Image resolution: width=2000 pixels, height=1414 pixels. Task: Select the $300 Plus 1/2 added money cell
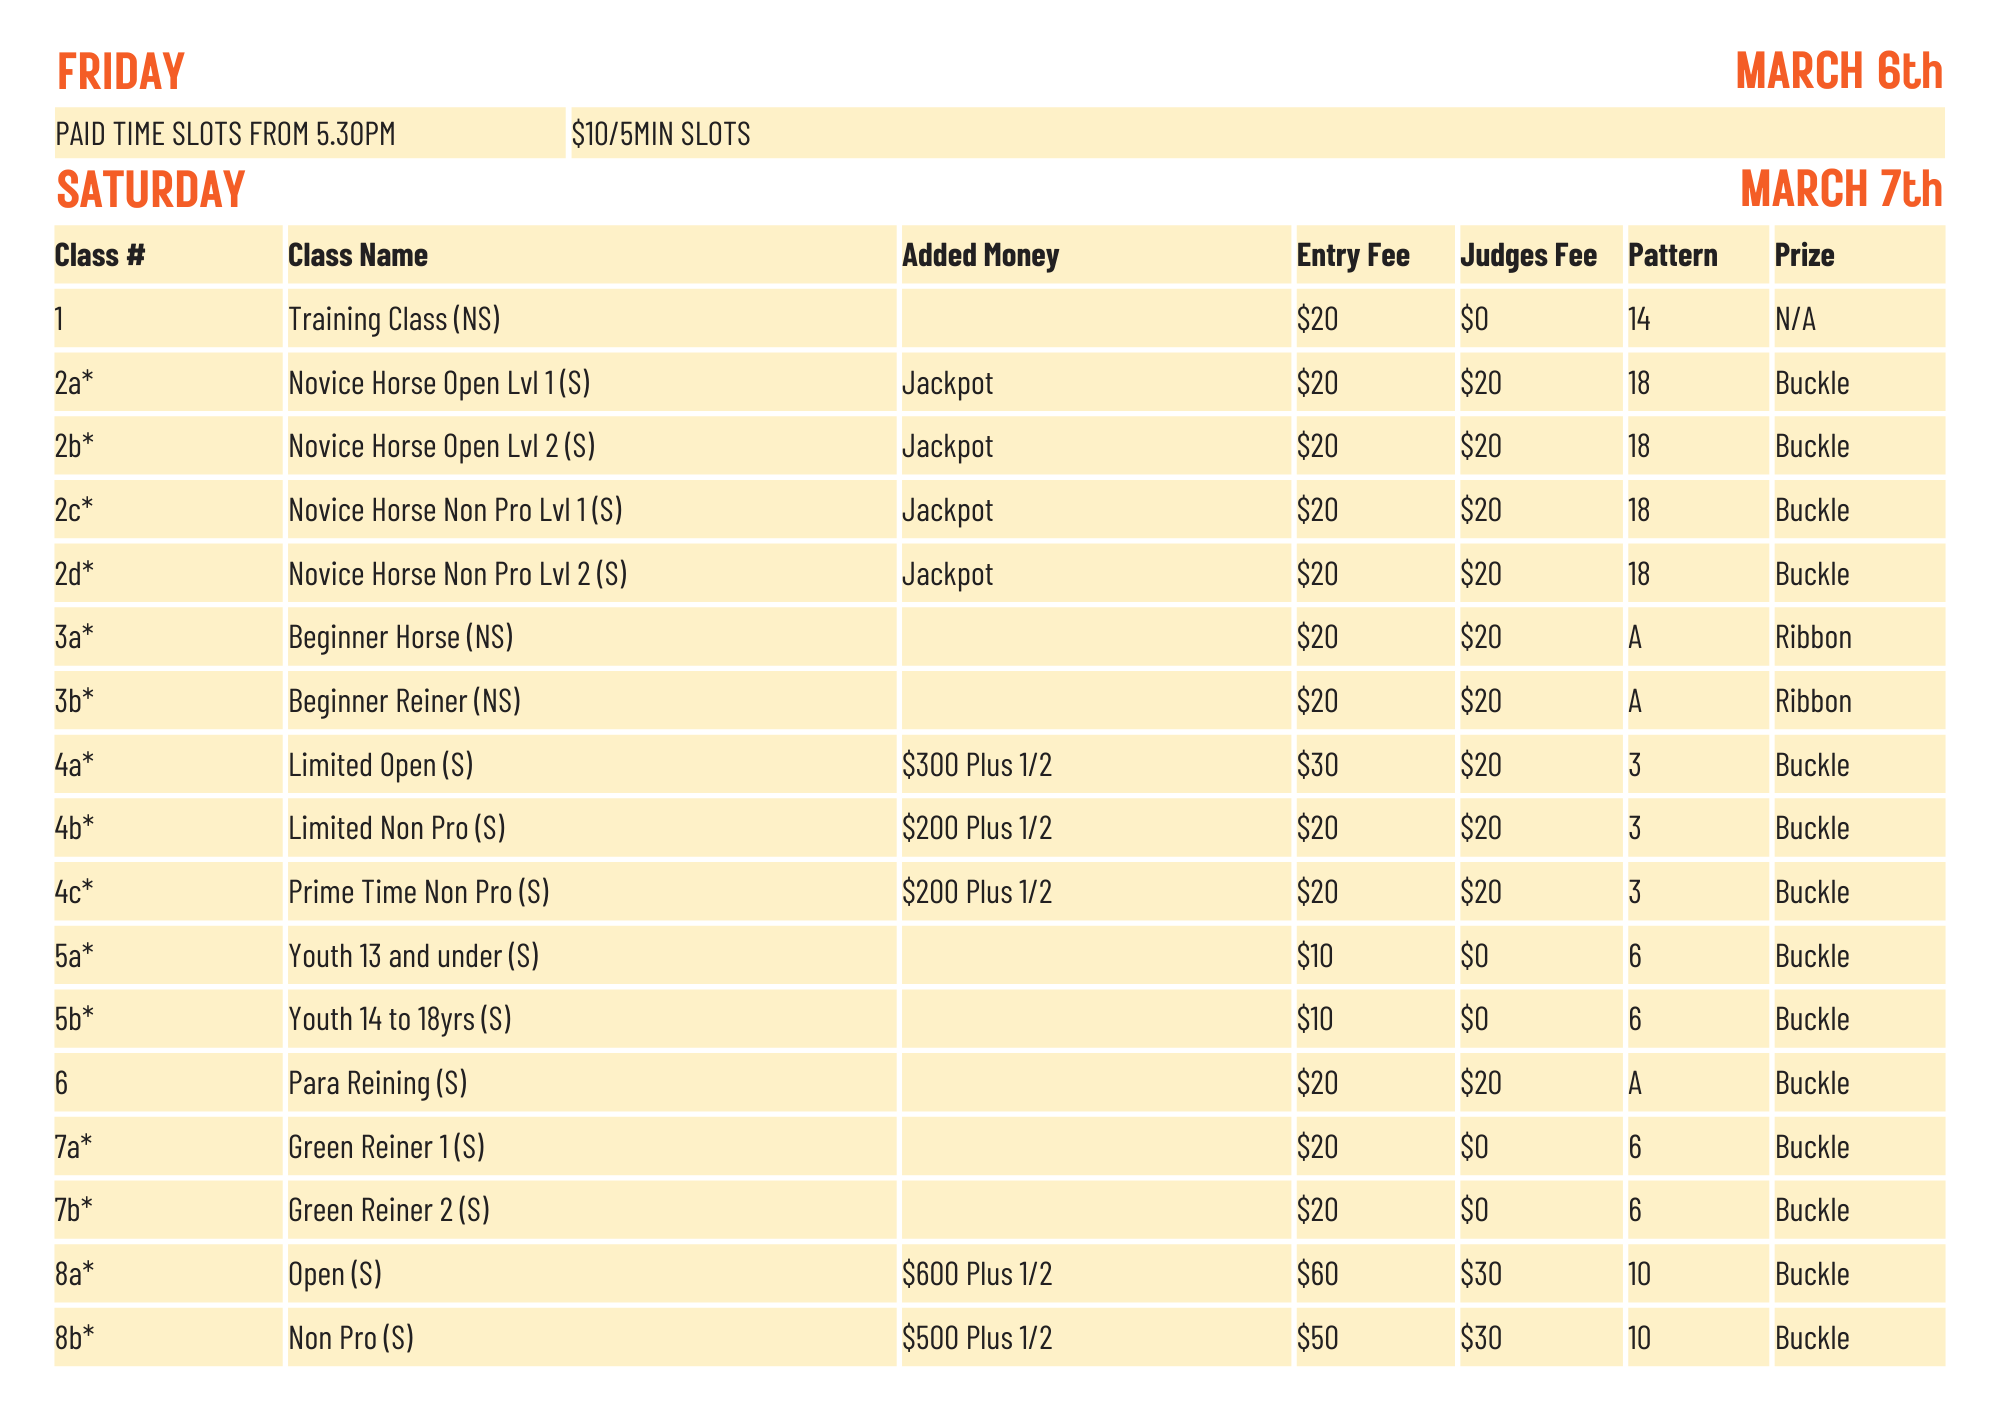(x=977, y=766)
